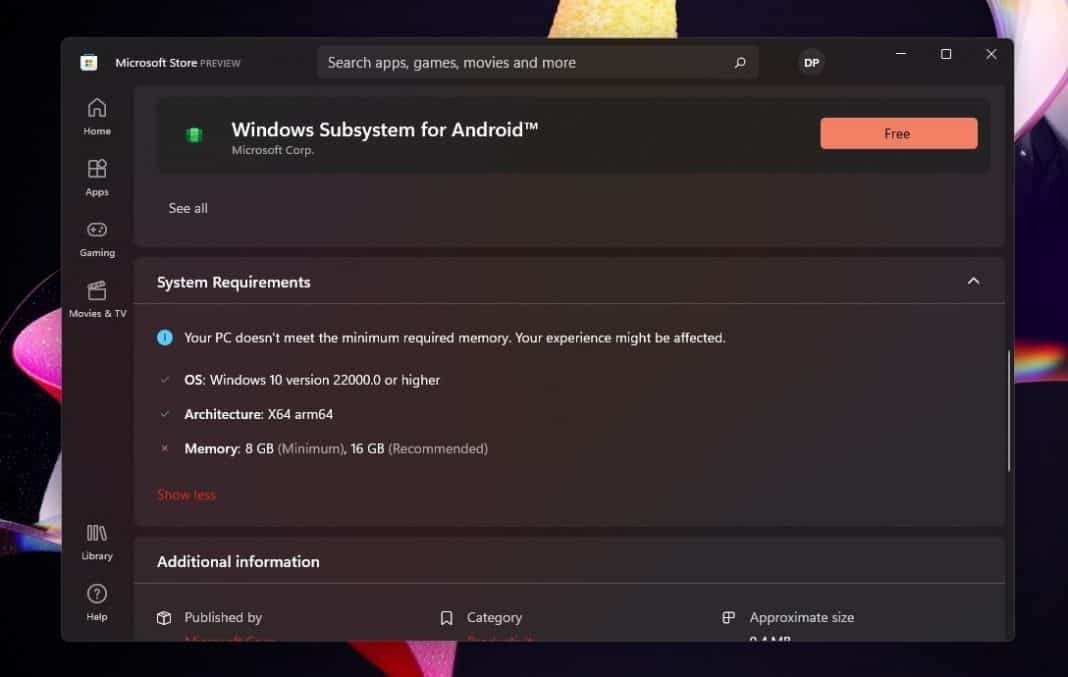The height and width of the screenshot is (677, 1068).
Task: Click Show less under requirements
Action: pyautogui.click(x=186, y=494)
